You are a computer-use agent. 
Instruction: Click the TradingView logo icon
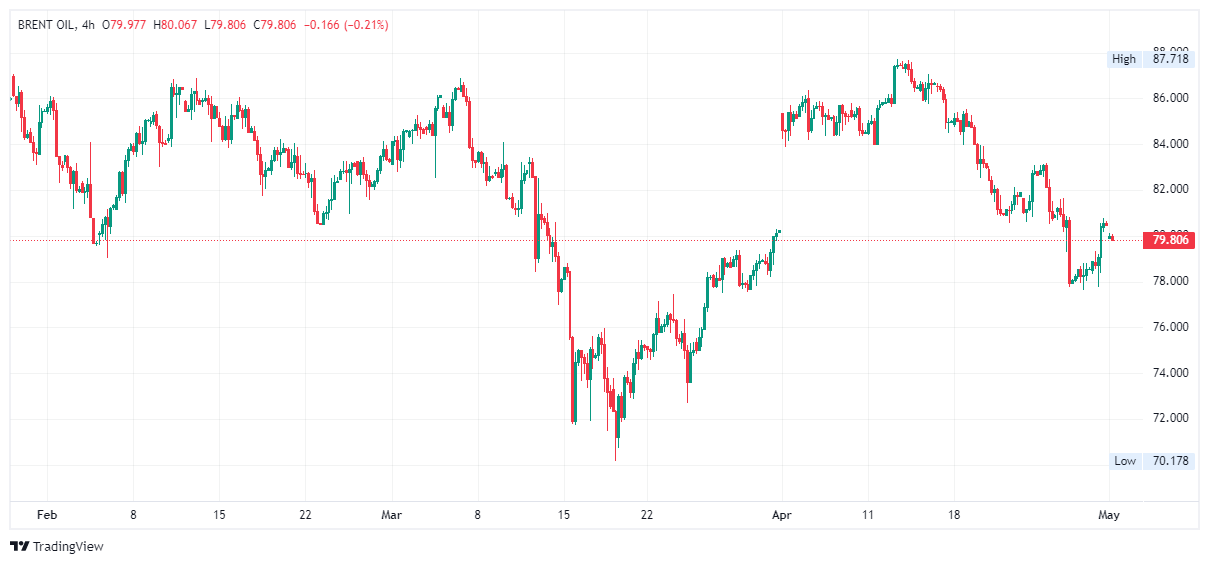(x=19, y=546)
